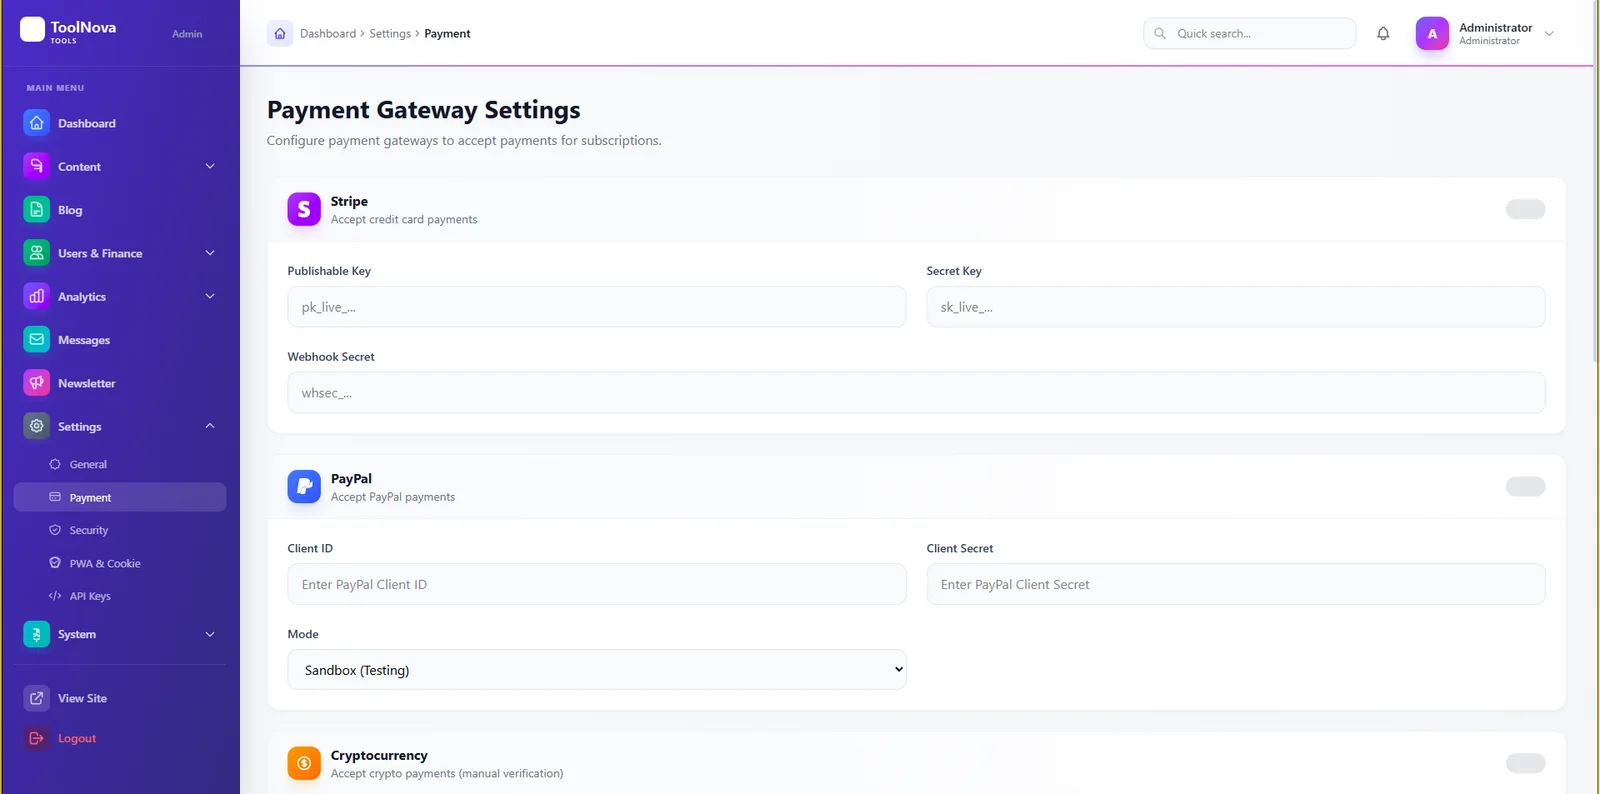Click the breadcrumb home icon
The image size is (1600, 794).
[280, 33]
